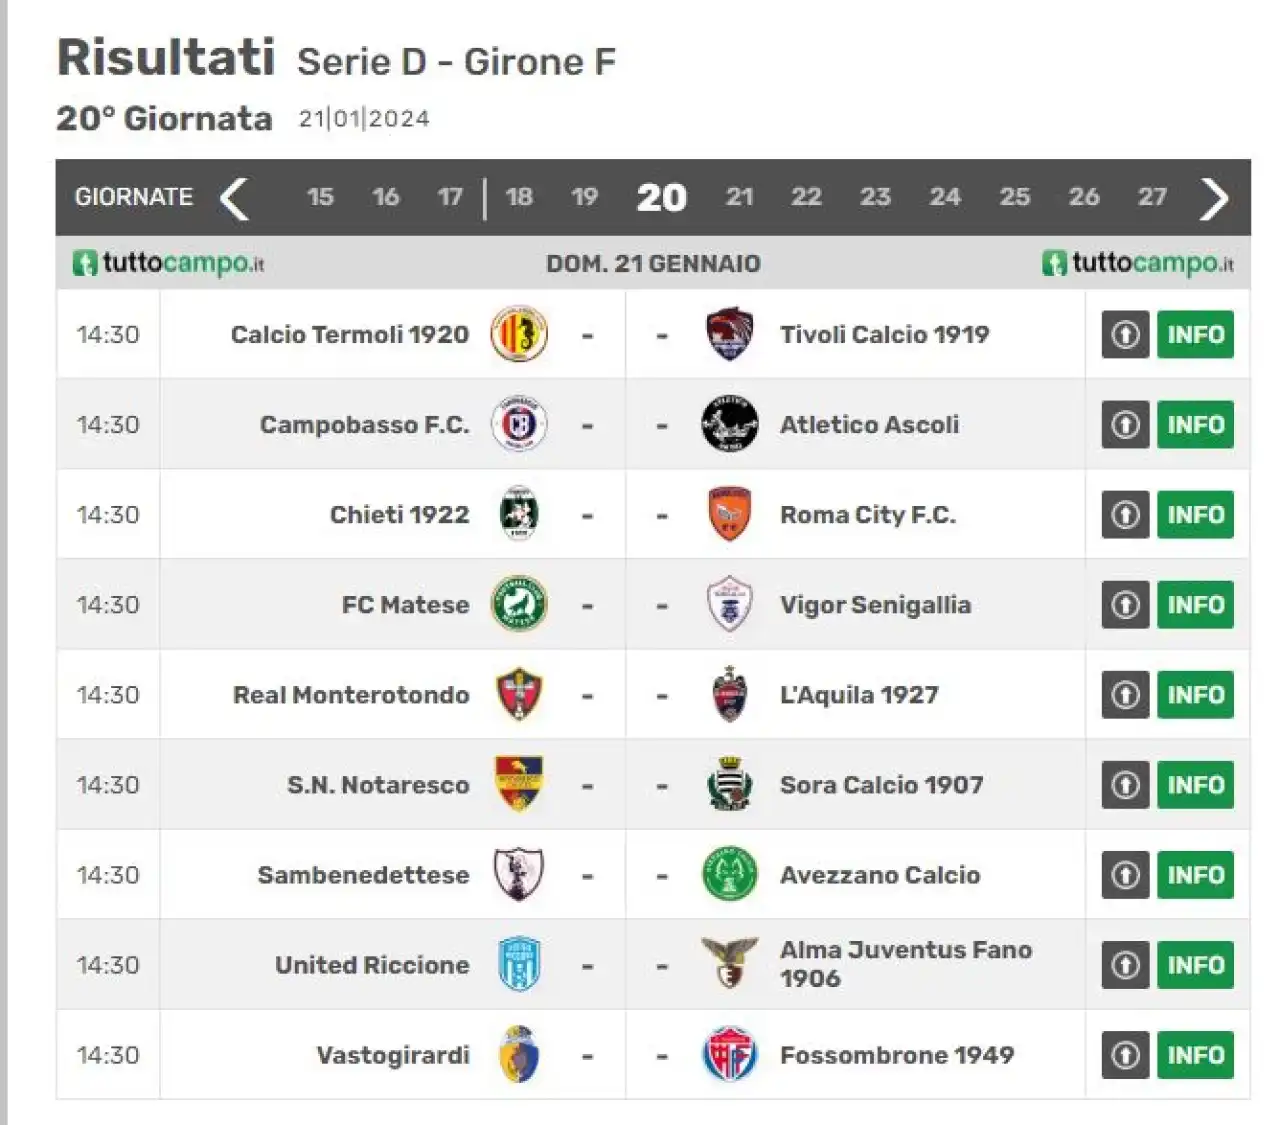1280x1125 pixels.
Task: Switch to giornata 21
Action: coord(740,197)
